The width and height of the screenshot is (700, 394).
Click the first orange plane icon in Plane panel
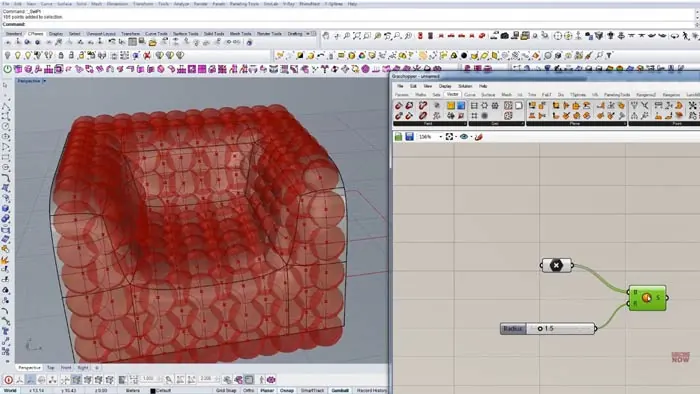[x=532, y=106]
